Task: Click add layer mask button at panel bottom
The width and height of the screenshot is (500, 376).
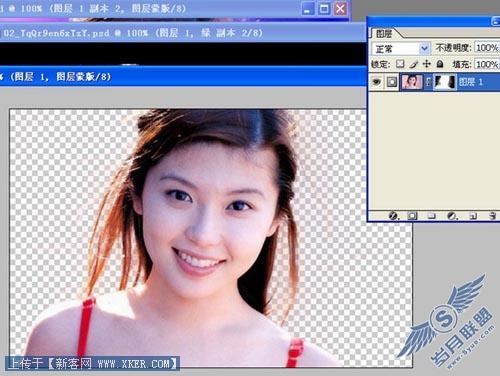Action: coord(412,216)
